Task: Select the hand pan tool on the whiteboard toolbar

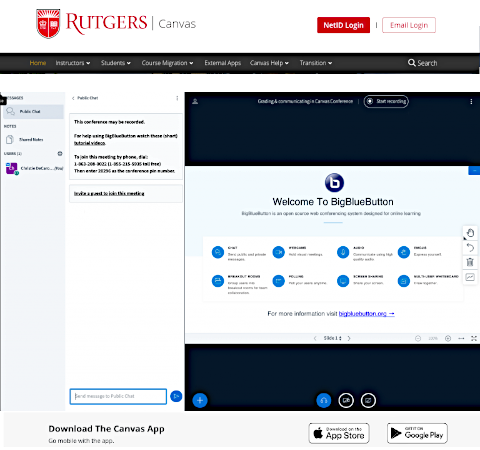Action: [470, 233]
